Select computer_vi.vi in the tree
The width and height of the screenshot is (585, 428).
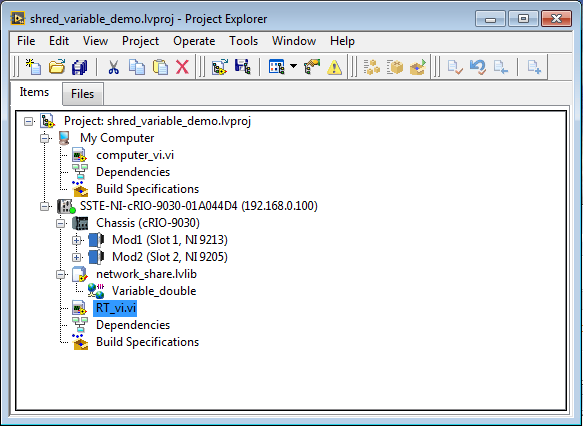click(135, 155)
